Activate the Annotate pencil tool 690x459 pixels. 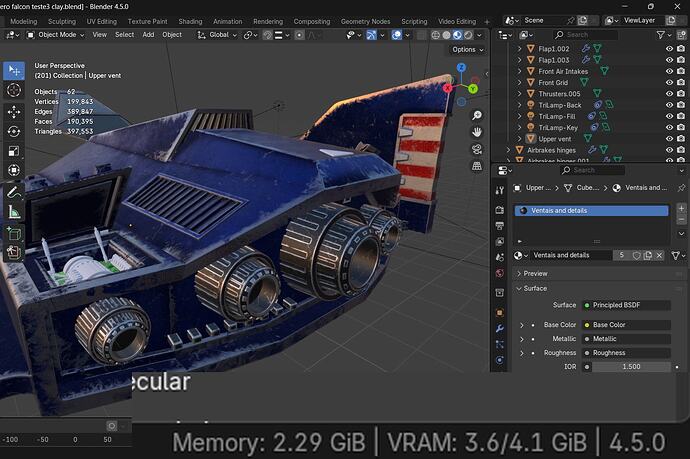coord(14,192)
